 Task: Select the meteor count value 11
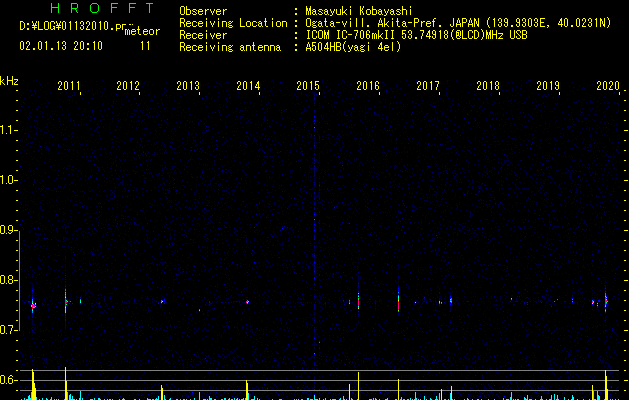point(145,46)
